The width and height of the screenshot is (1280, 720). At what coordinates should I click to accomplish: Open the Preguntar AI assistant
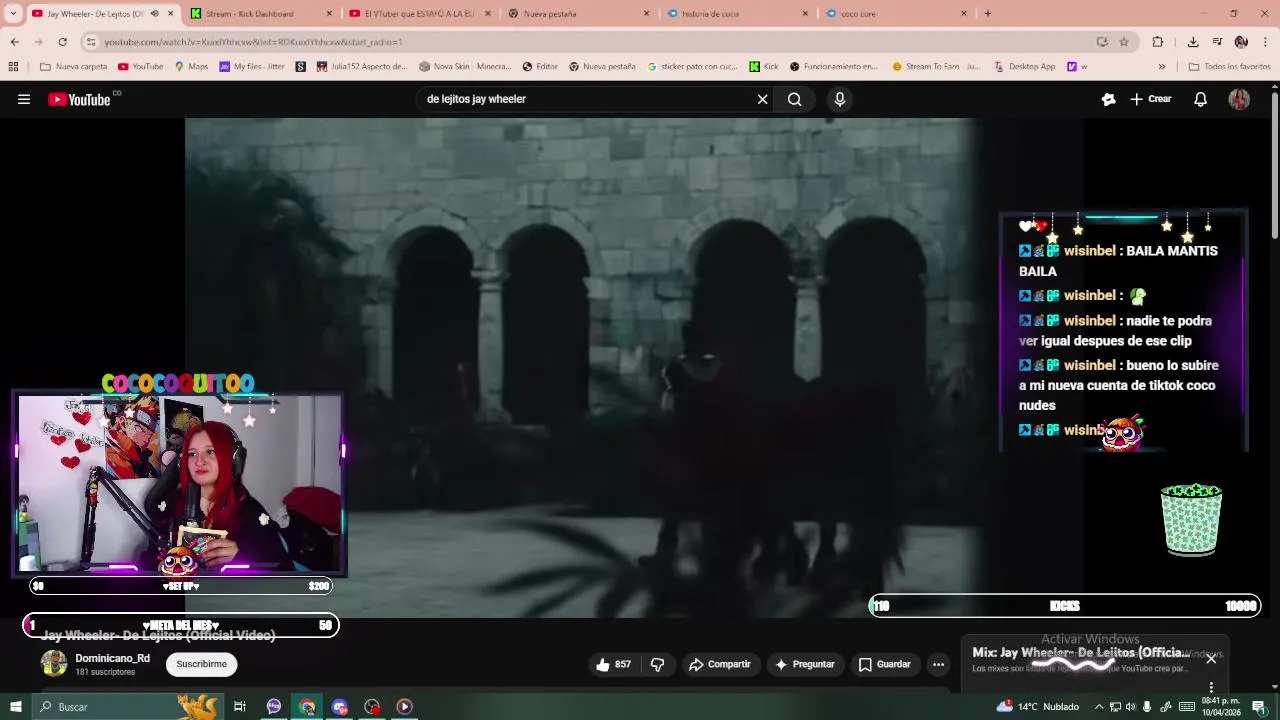[805, 664]
